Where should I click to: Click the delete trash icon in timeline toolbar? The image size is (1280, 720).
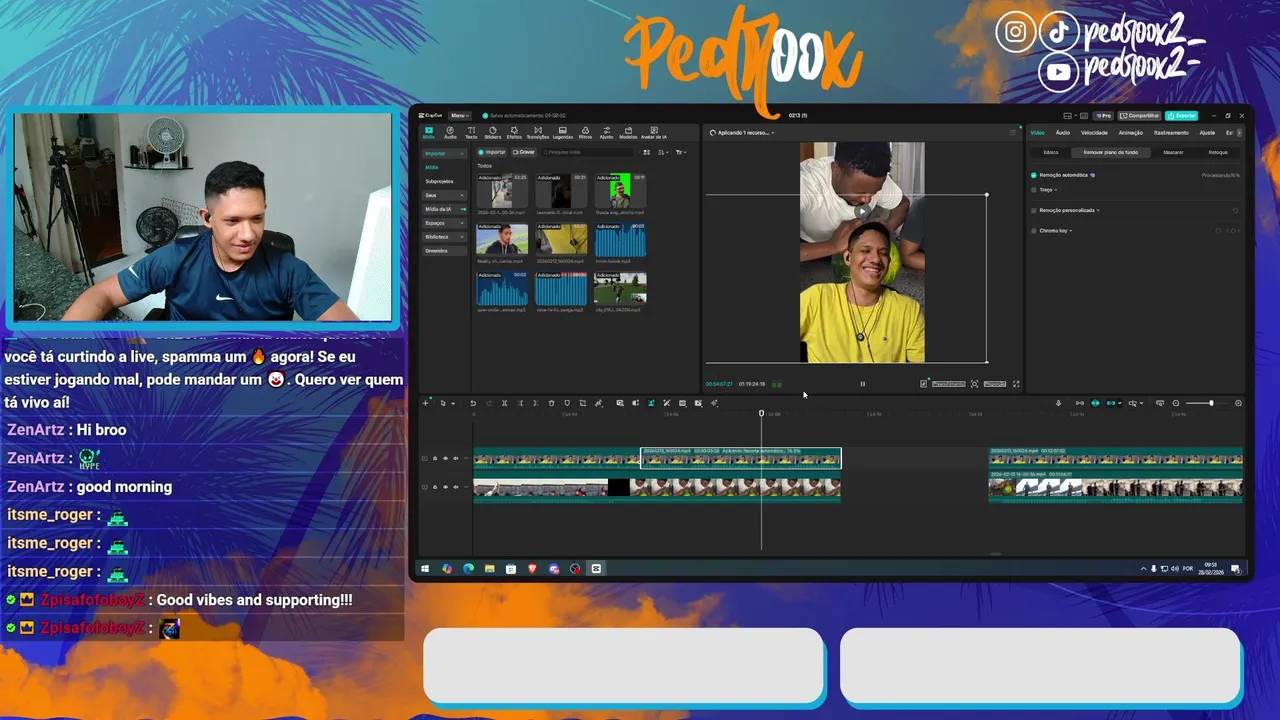pyautogui.click(x=551, y=403)
